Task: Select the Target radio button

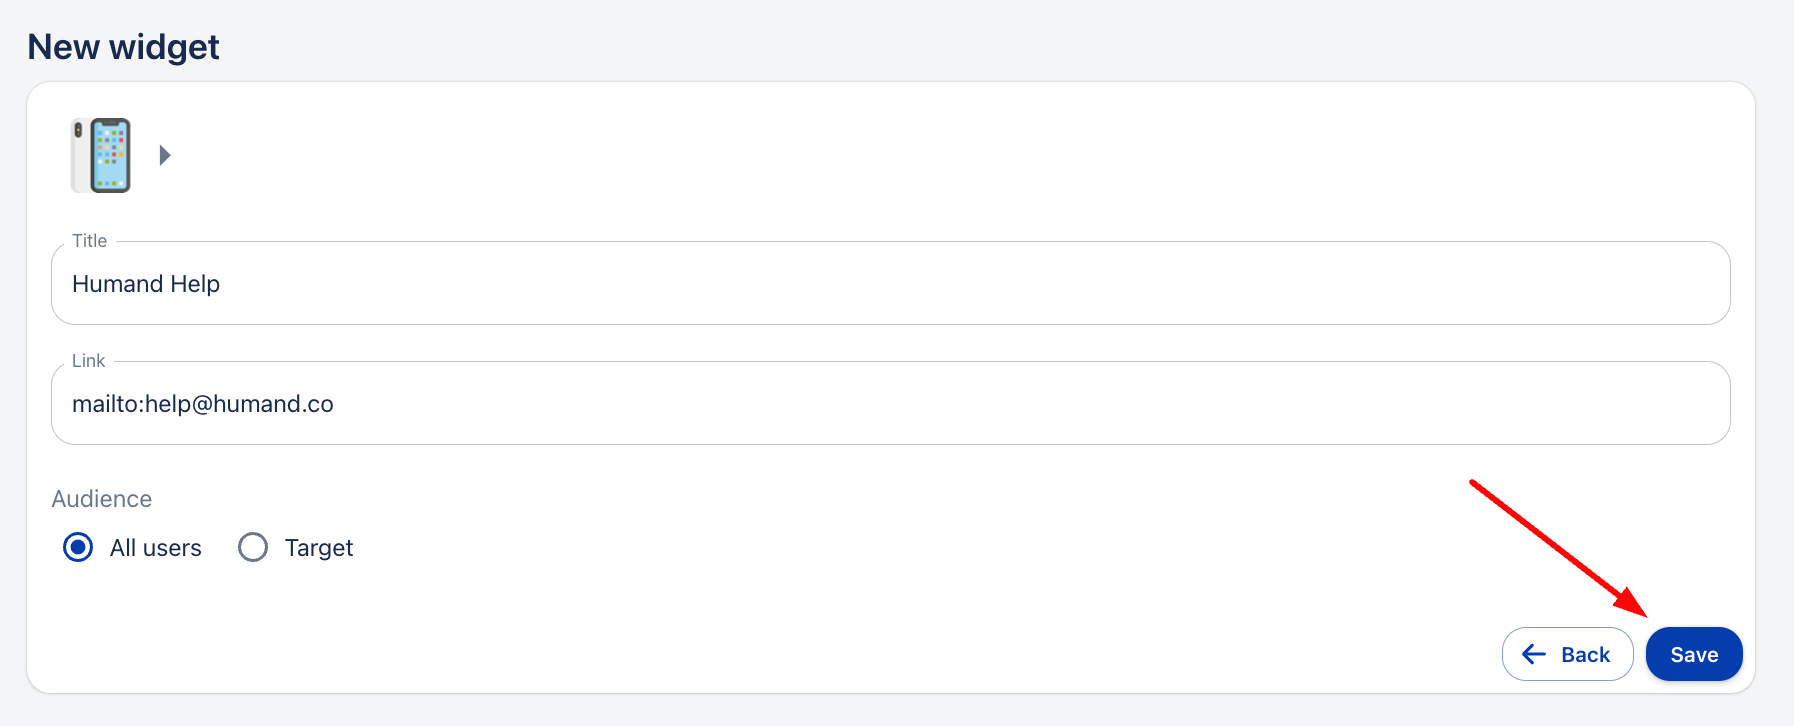Action: coord(253,547)
